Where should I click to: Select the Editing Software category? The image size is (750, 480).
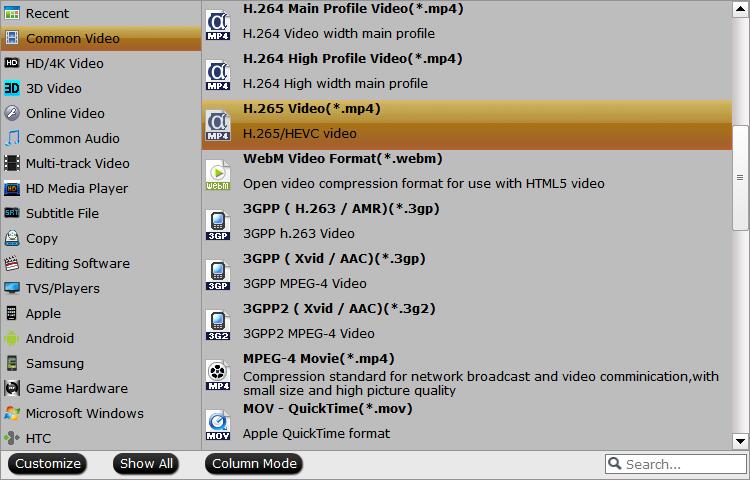pyautogui.click(x=77, y=263)
